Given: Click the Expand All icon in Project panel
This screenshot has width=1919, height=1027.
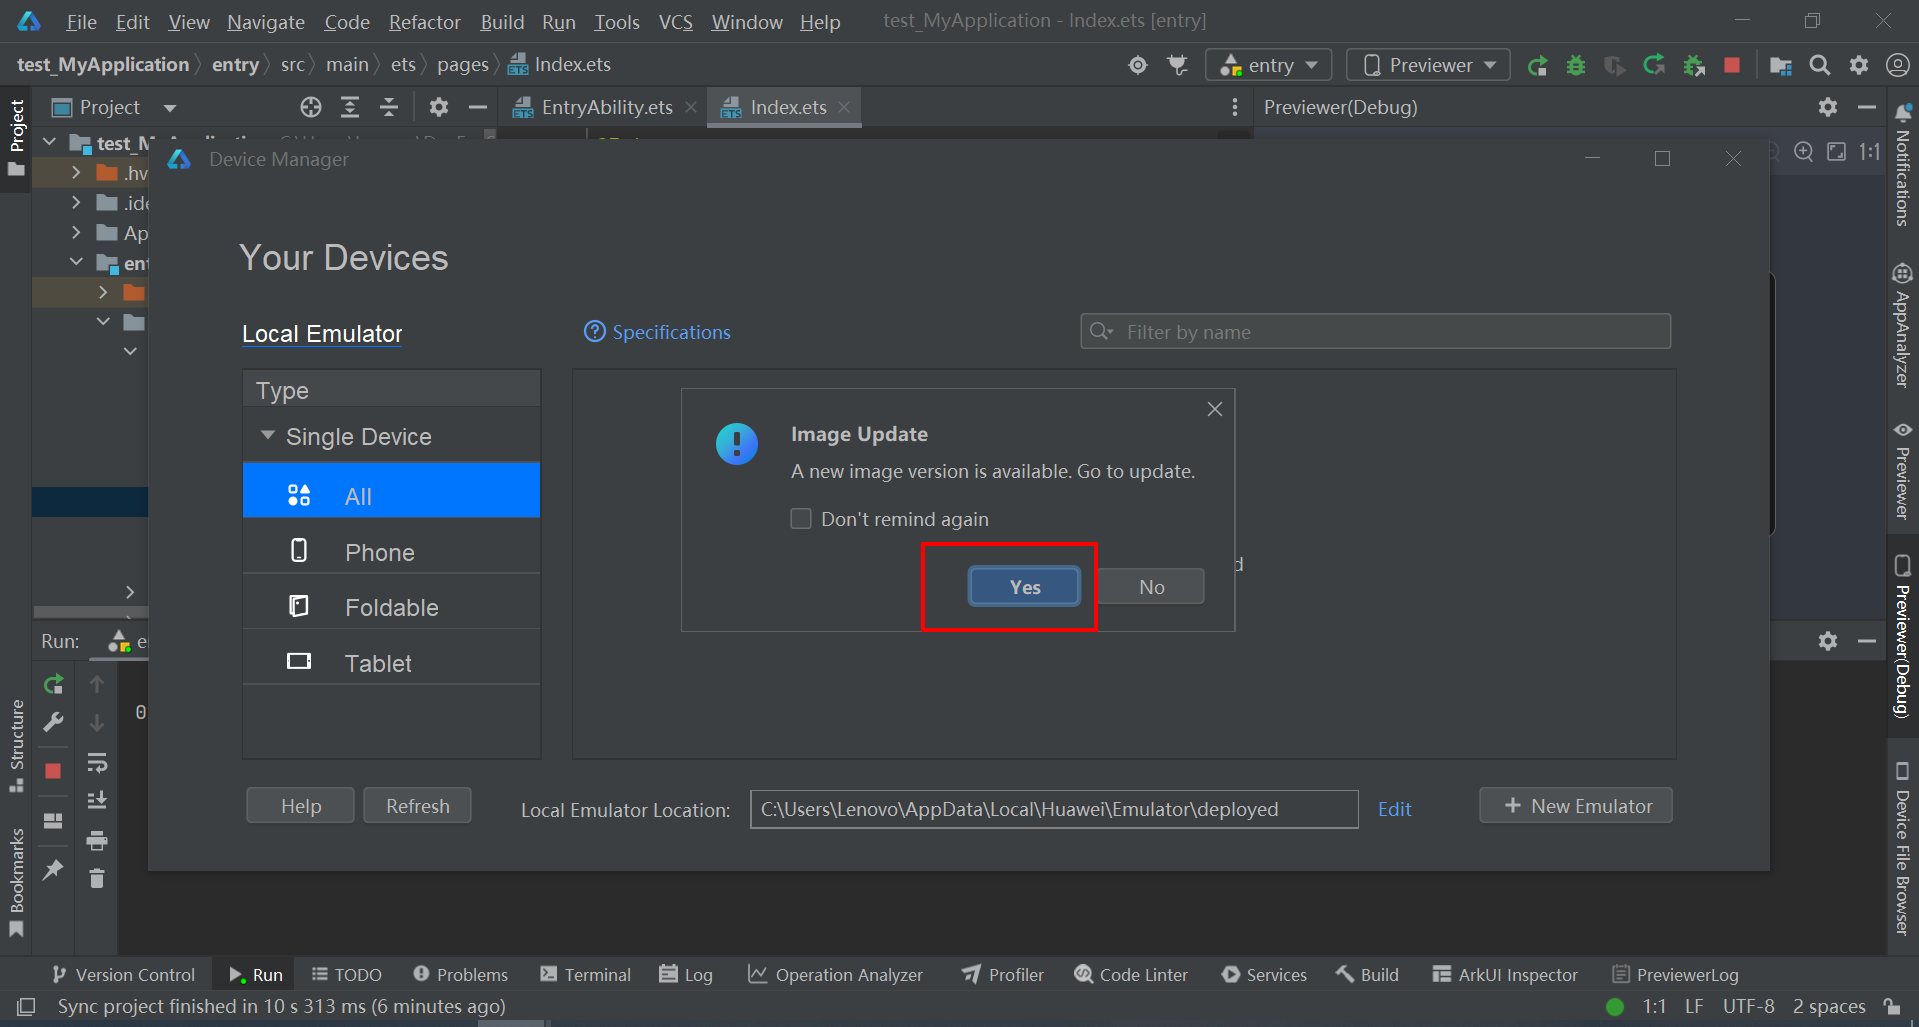Looking at the screenshot, I should click(x=350, y=107).
